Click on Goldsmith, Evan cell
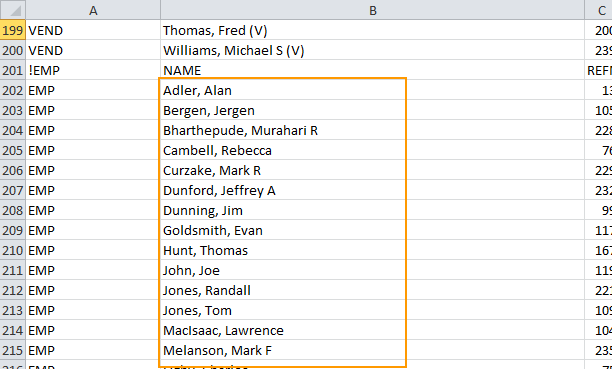 372,230
